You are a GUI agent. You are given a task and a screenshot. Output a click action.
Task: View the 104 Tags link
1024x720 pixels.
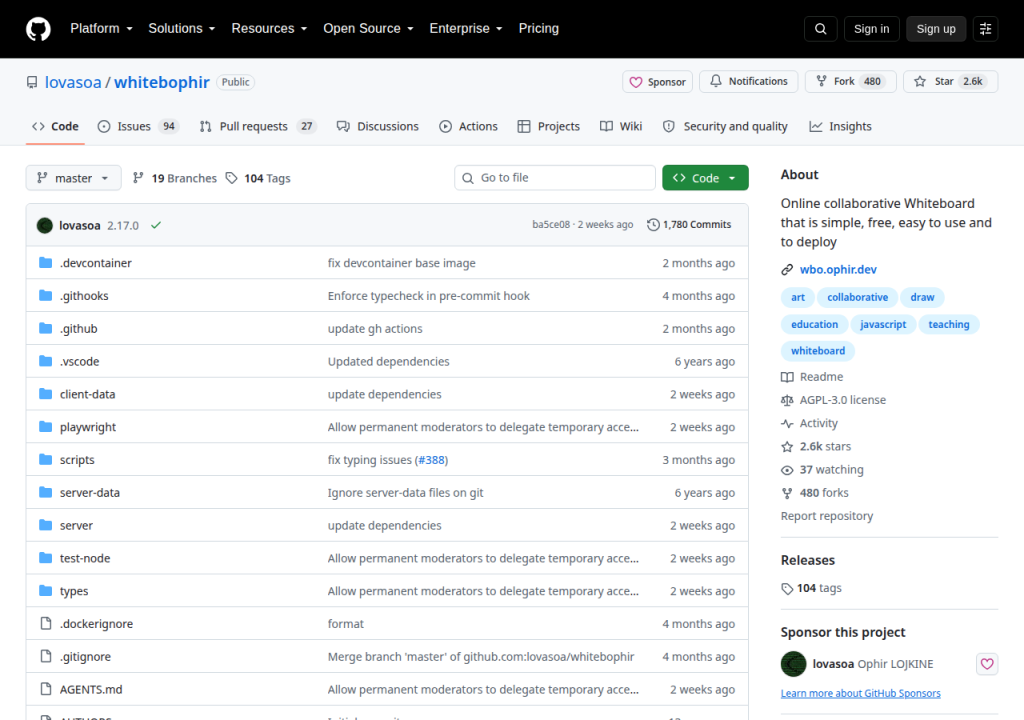click(258, 178)
